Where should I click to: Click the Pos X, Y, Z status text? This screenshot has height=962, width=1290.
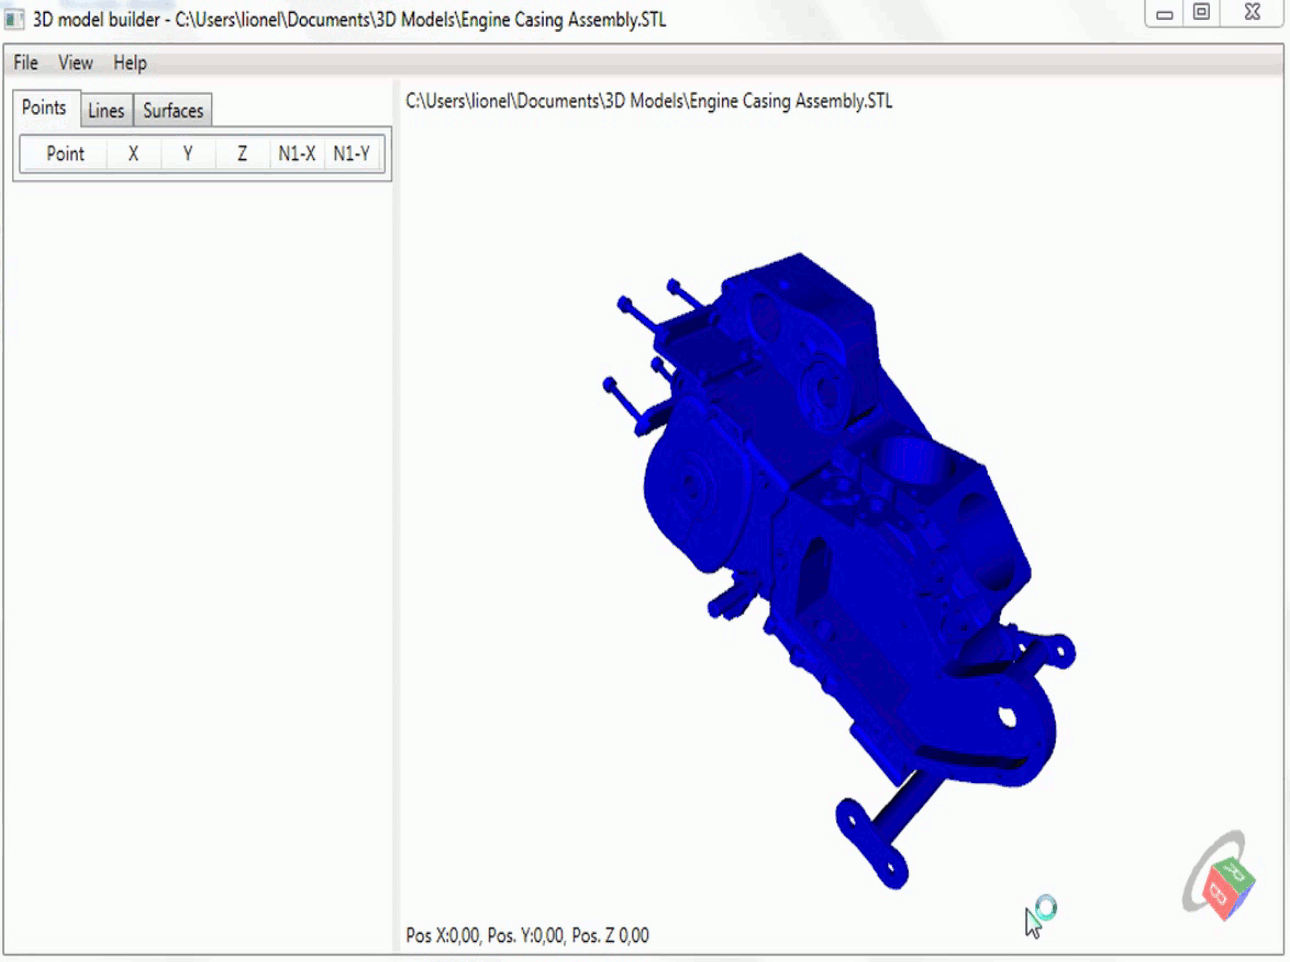tap(527, 936)
